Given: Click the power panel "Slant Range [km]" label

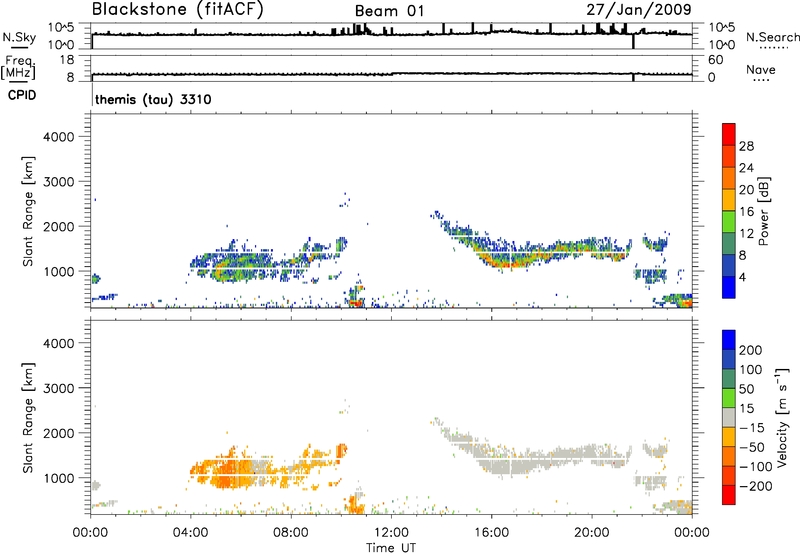Looking at the screenshot, I should (x=28, y=211).
